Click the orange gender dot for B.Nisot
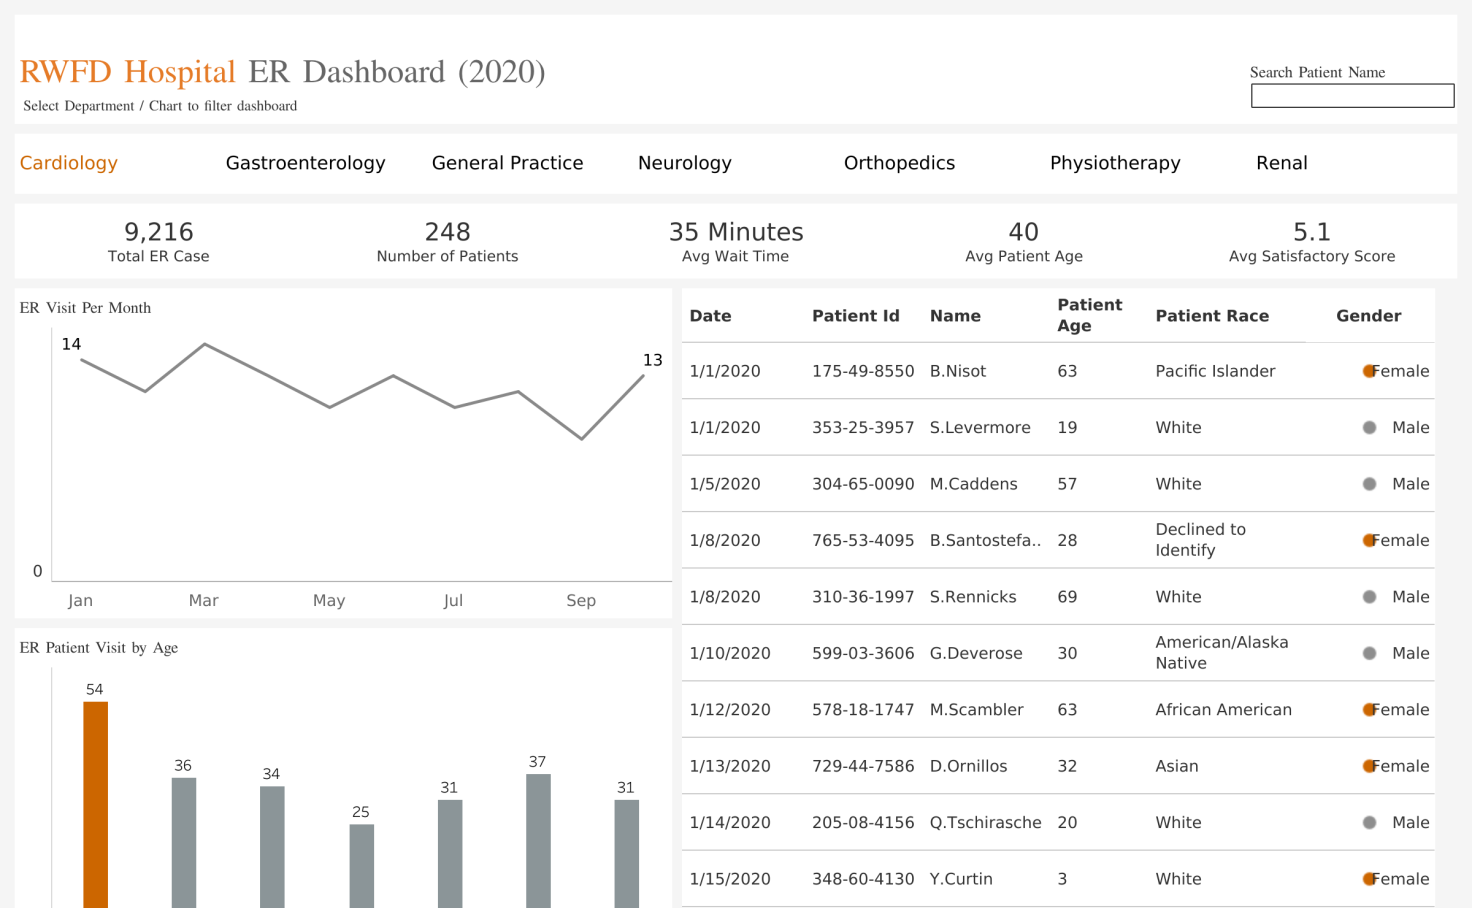The width and height of the screenshot is (1472, 908). coord(1369,371)
